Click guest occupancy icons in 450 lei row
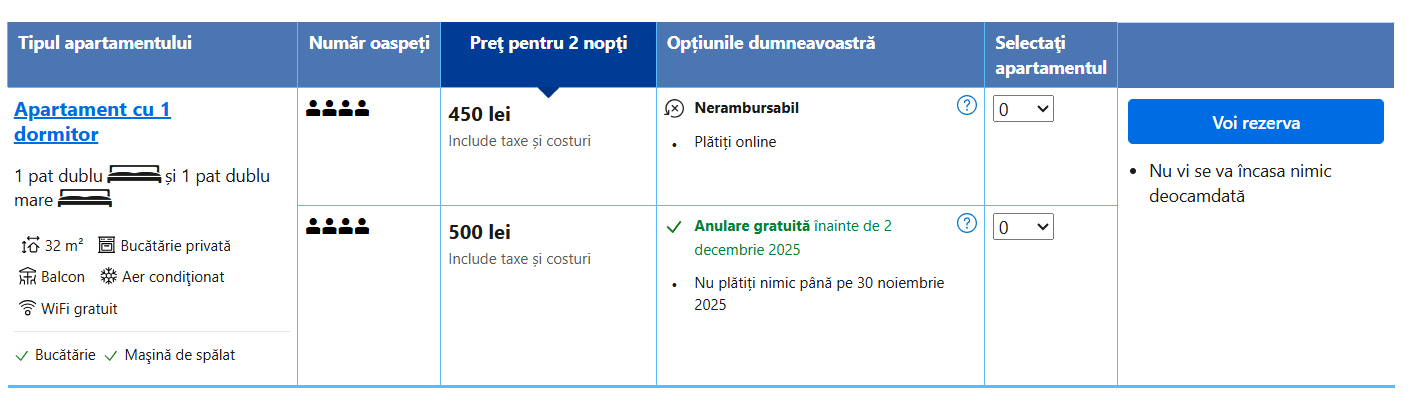The width and height of the screenshot is (1413, 404). coord(337,109)
